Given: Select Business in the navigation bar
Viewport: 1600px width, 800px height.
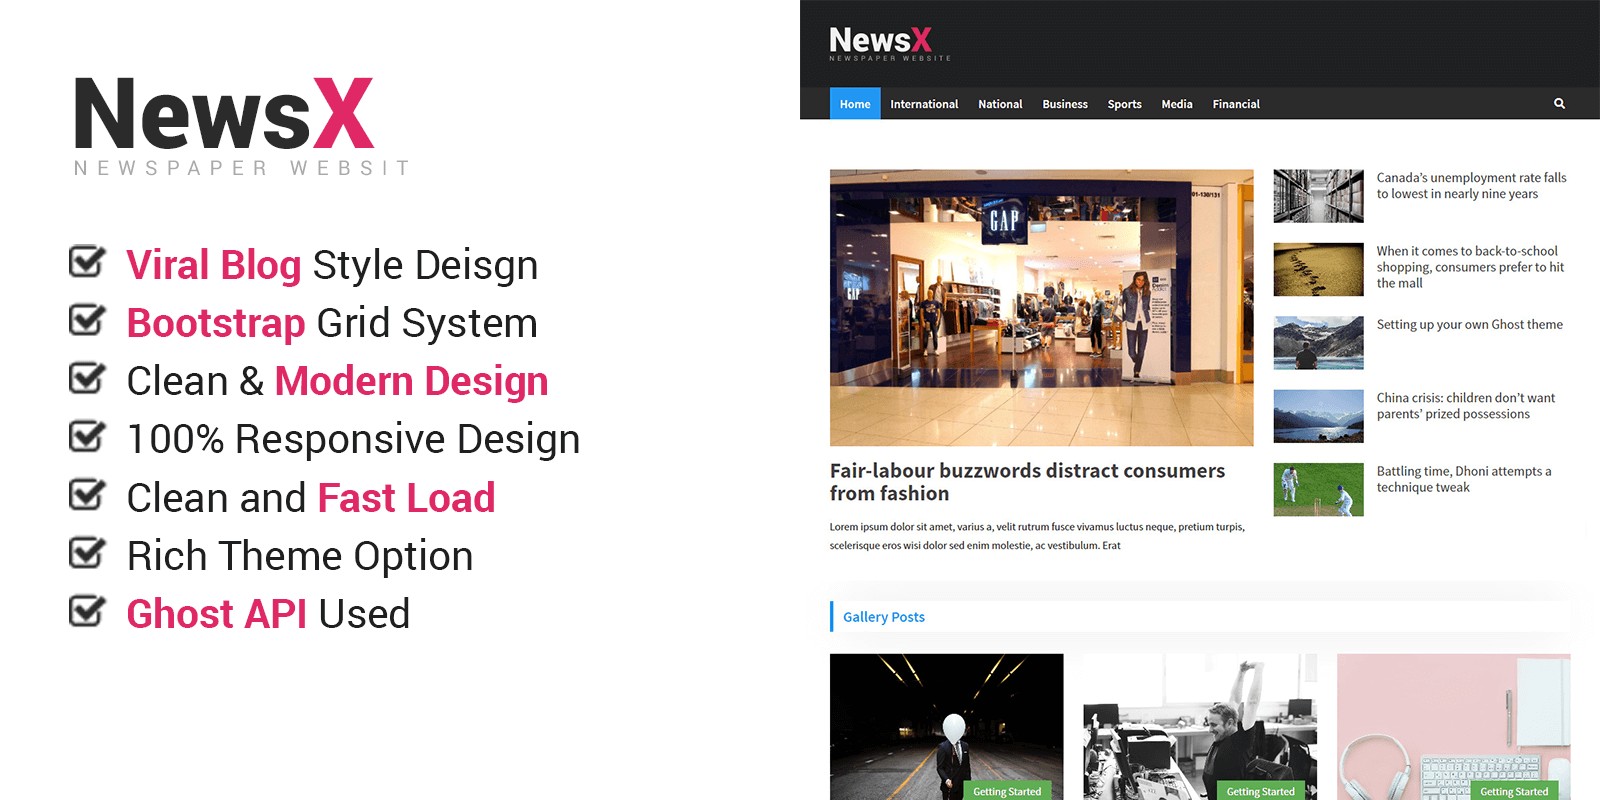Looking at the screenshot, I should point(1065,104).
